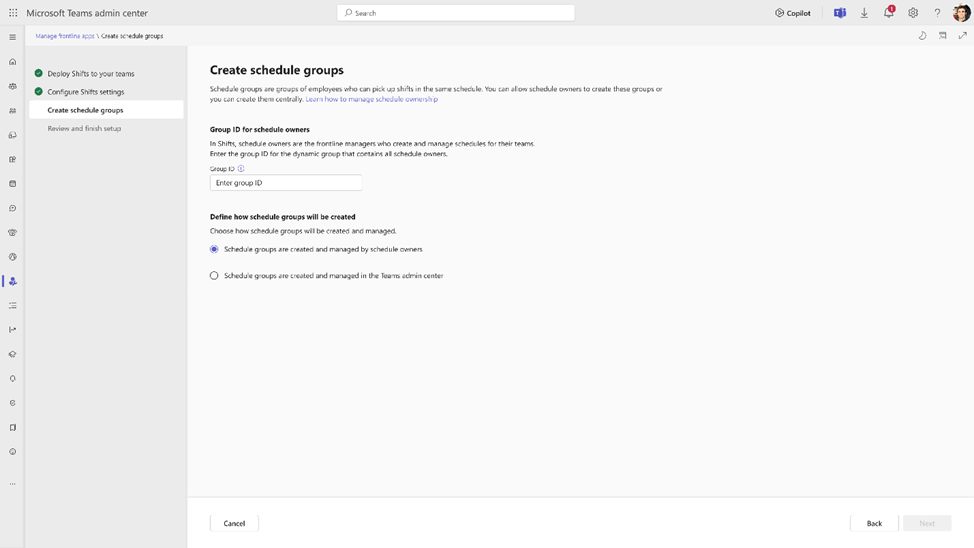The image size is (974, 548).
Task: Open Learn how to manage schedule ownership link
Action: pos(371,99)
